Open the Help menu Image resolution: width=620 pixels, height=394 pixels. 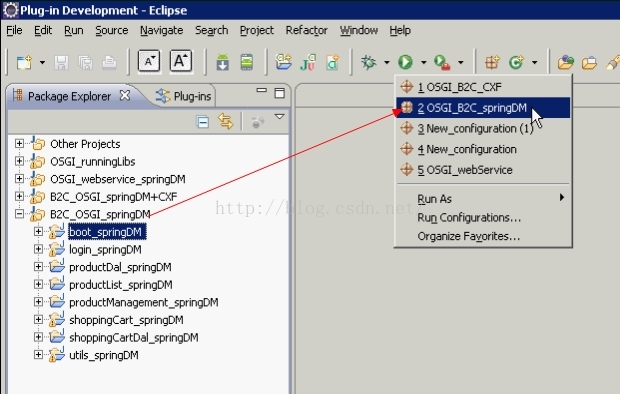[400, 30]
